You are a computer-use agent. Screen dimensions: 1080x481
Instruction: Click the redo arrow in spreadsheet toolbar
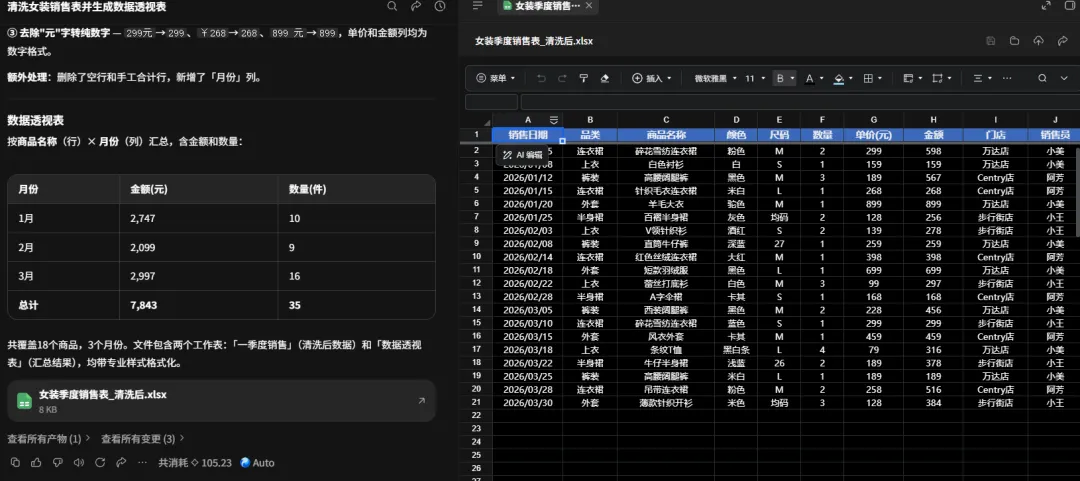point(562,79)
